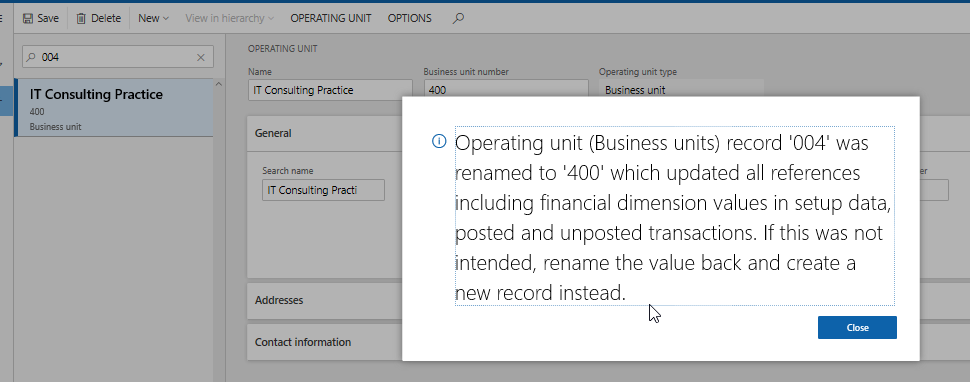Click the Business unit number field
This screenshot has height=382, width=970.
[x=505, y=90]
